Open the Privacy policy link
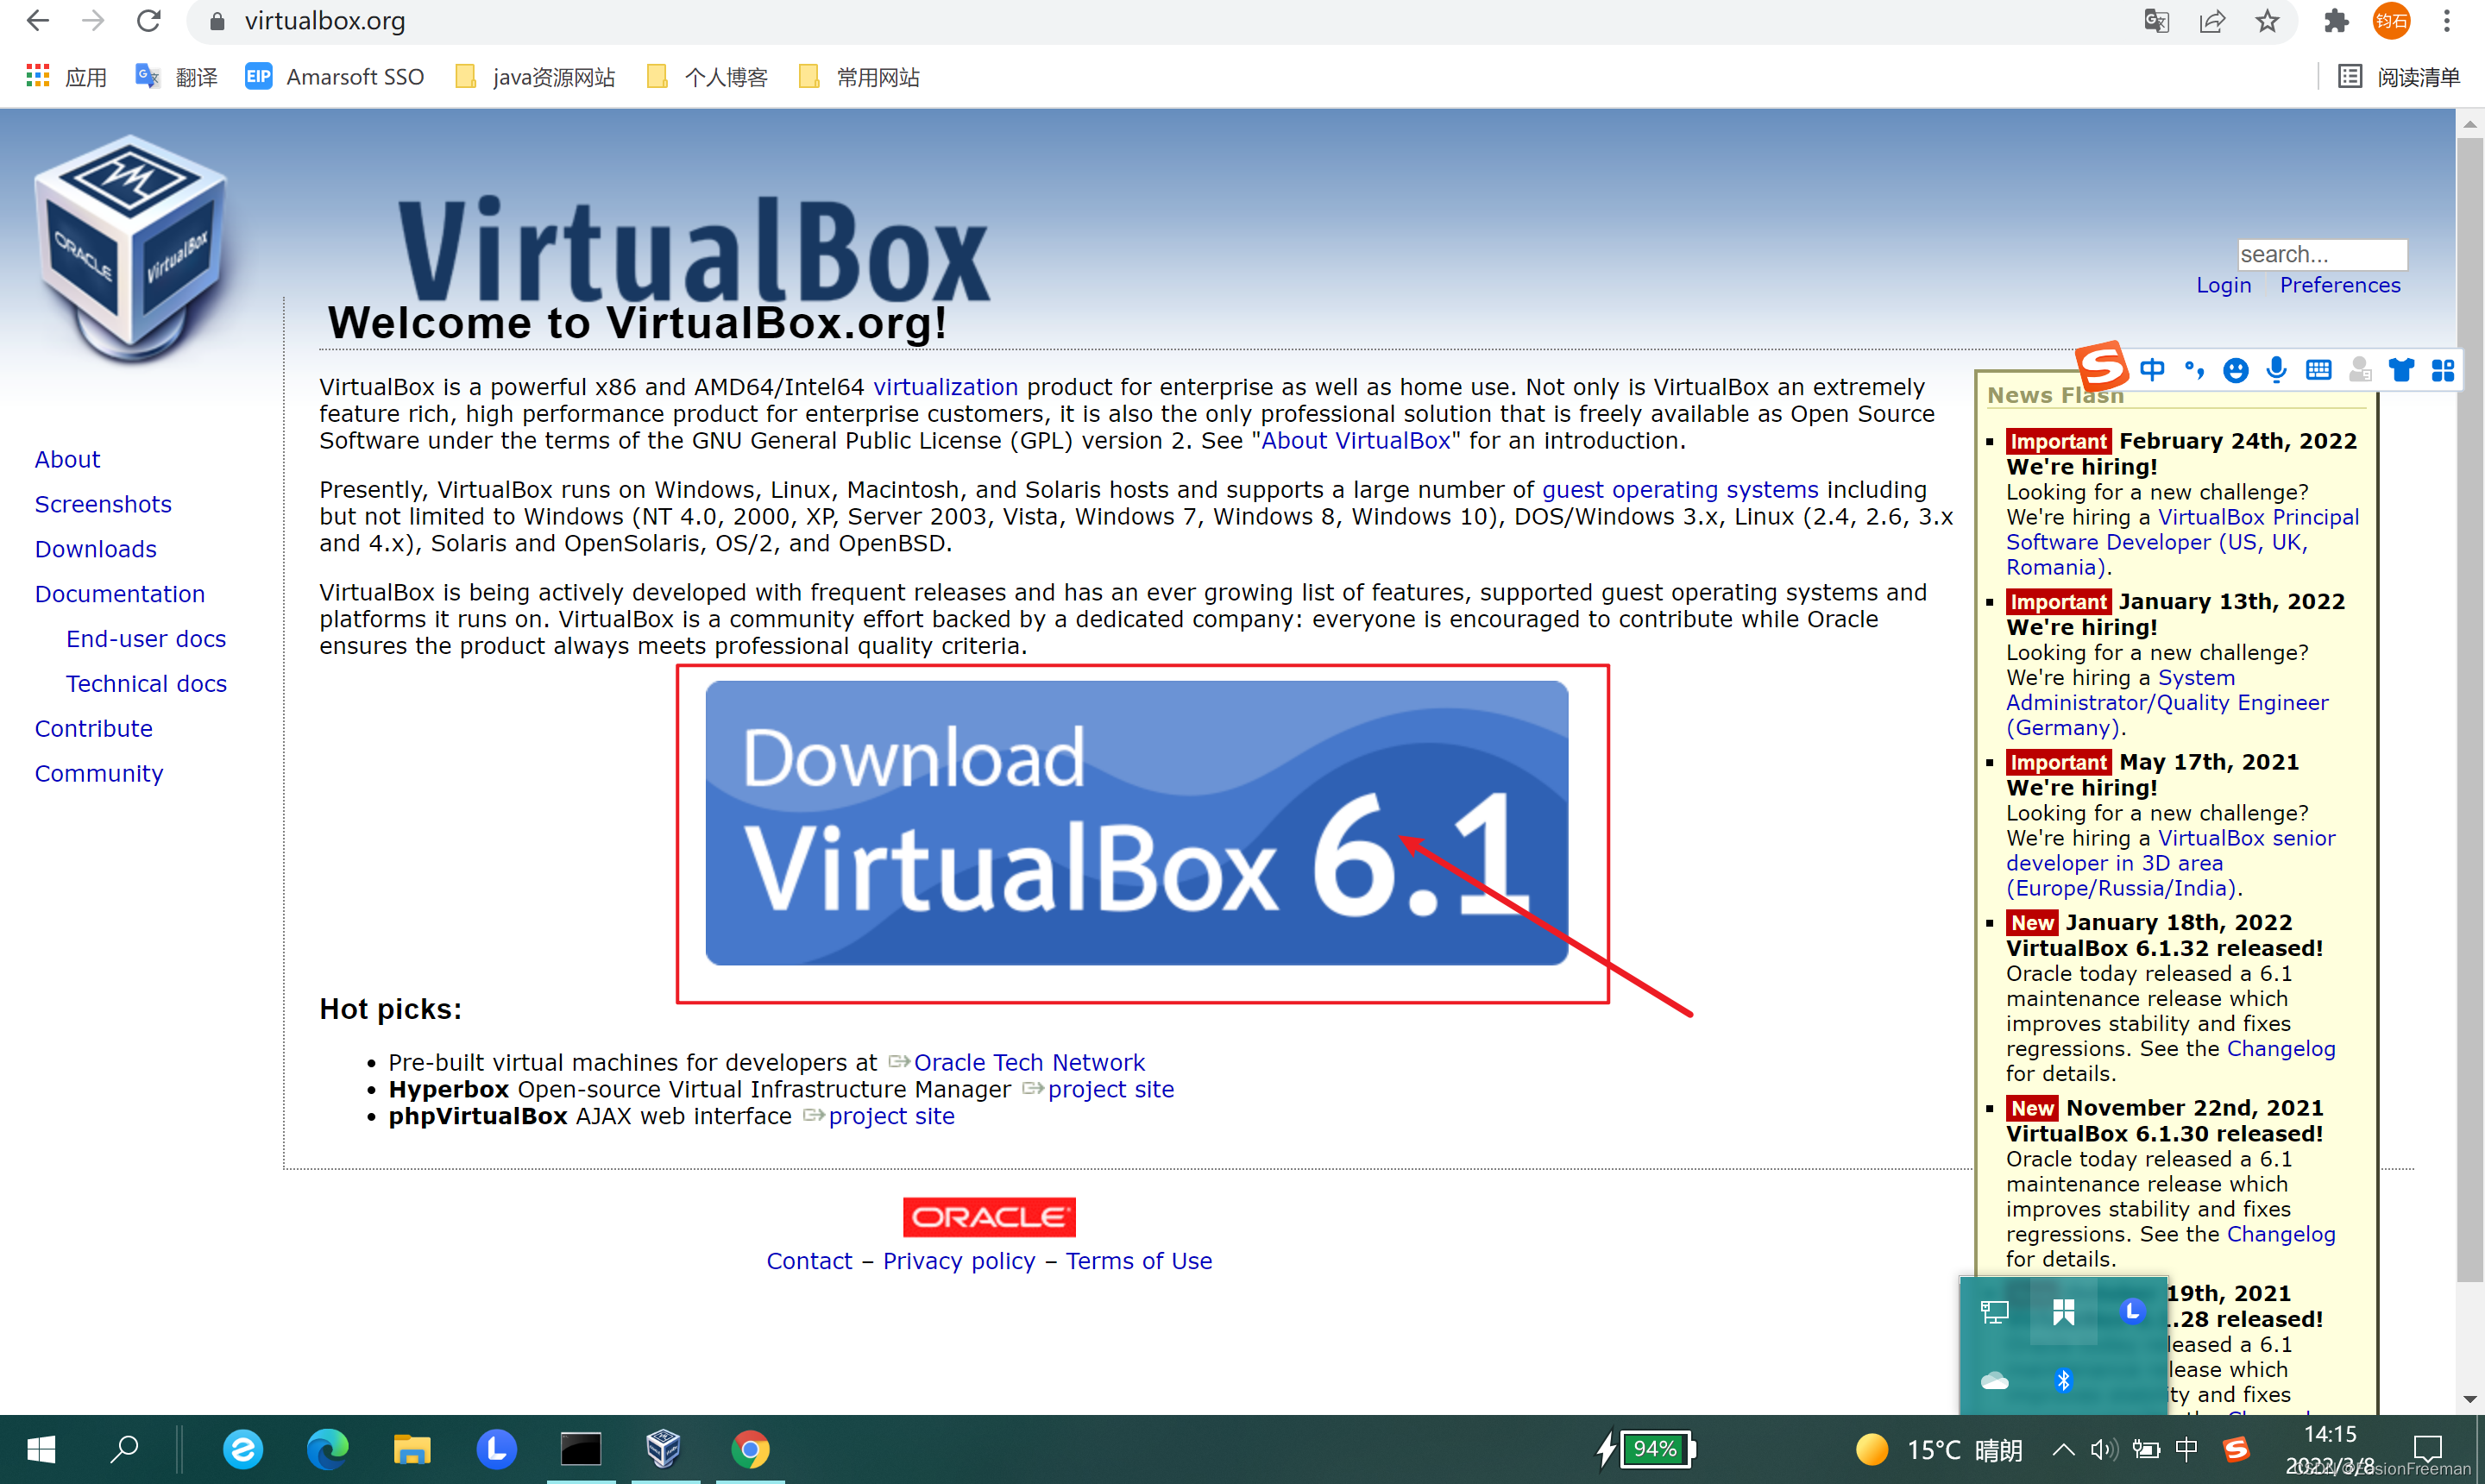 click(958, 1262)
